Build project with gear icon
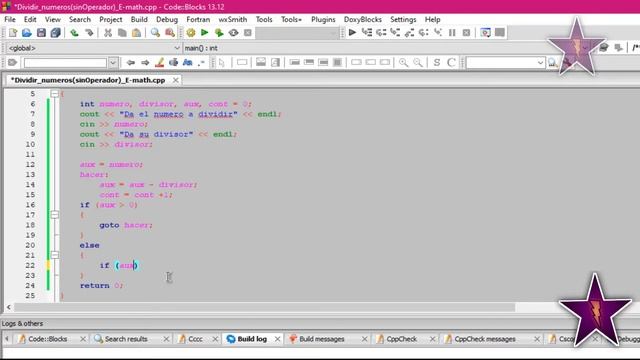This screenshot has width=640, height=360. coord(191,33)
